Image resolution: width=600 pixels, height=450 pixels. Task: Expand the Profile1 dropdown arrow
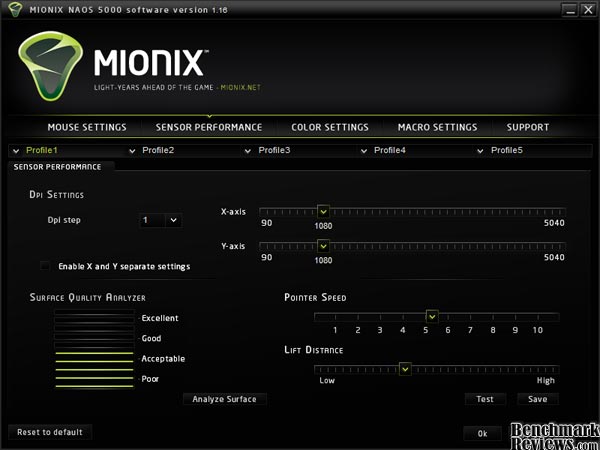16,151
